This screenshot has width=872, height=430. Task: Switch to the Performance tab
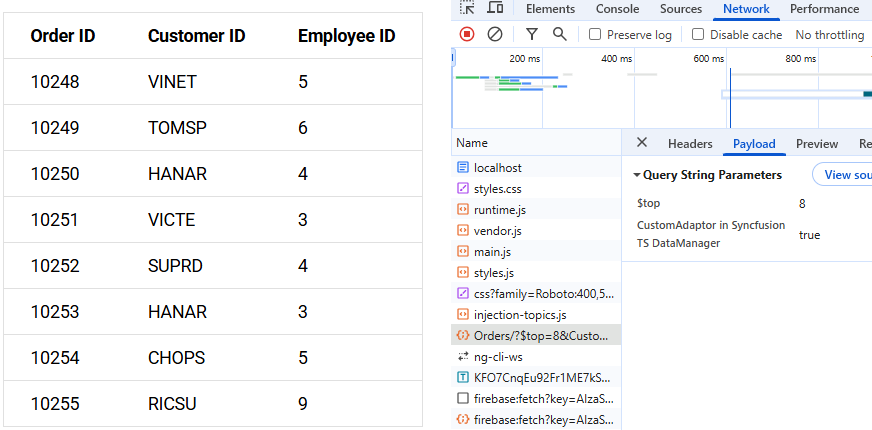pos(824,9)
